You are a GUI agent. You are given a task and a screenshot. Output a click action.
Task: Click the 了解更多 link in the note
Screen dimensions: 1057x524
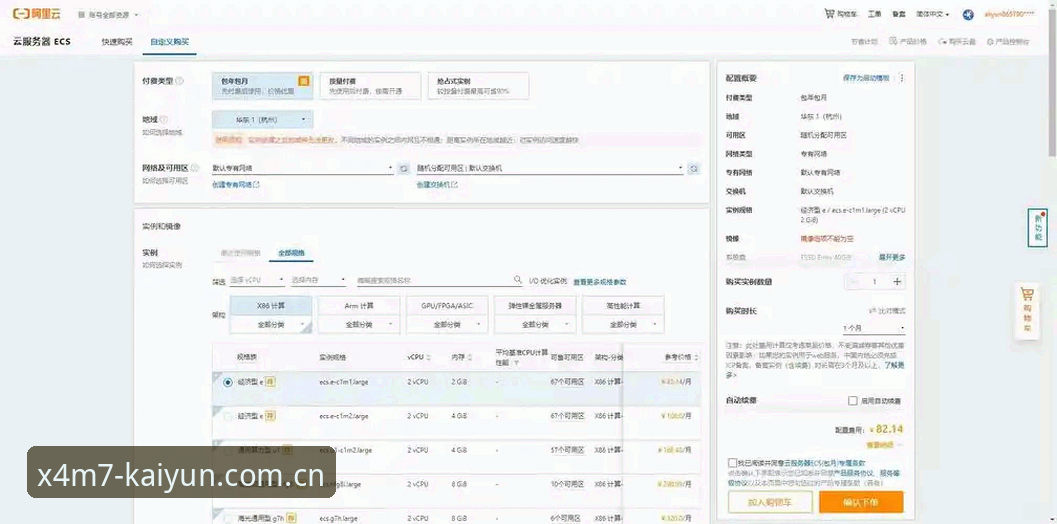[x=895, y=364]
